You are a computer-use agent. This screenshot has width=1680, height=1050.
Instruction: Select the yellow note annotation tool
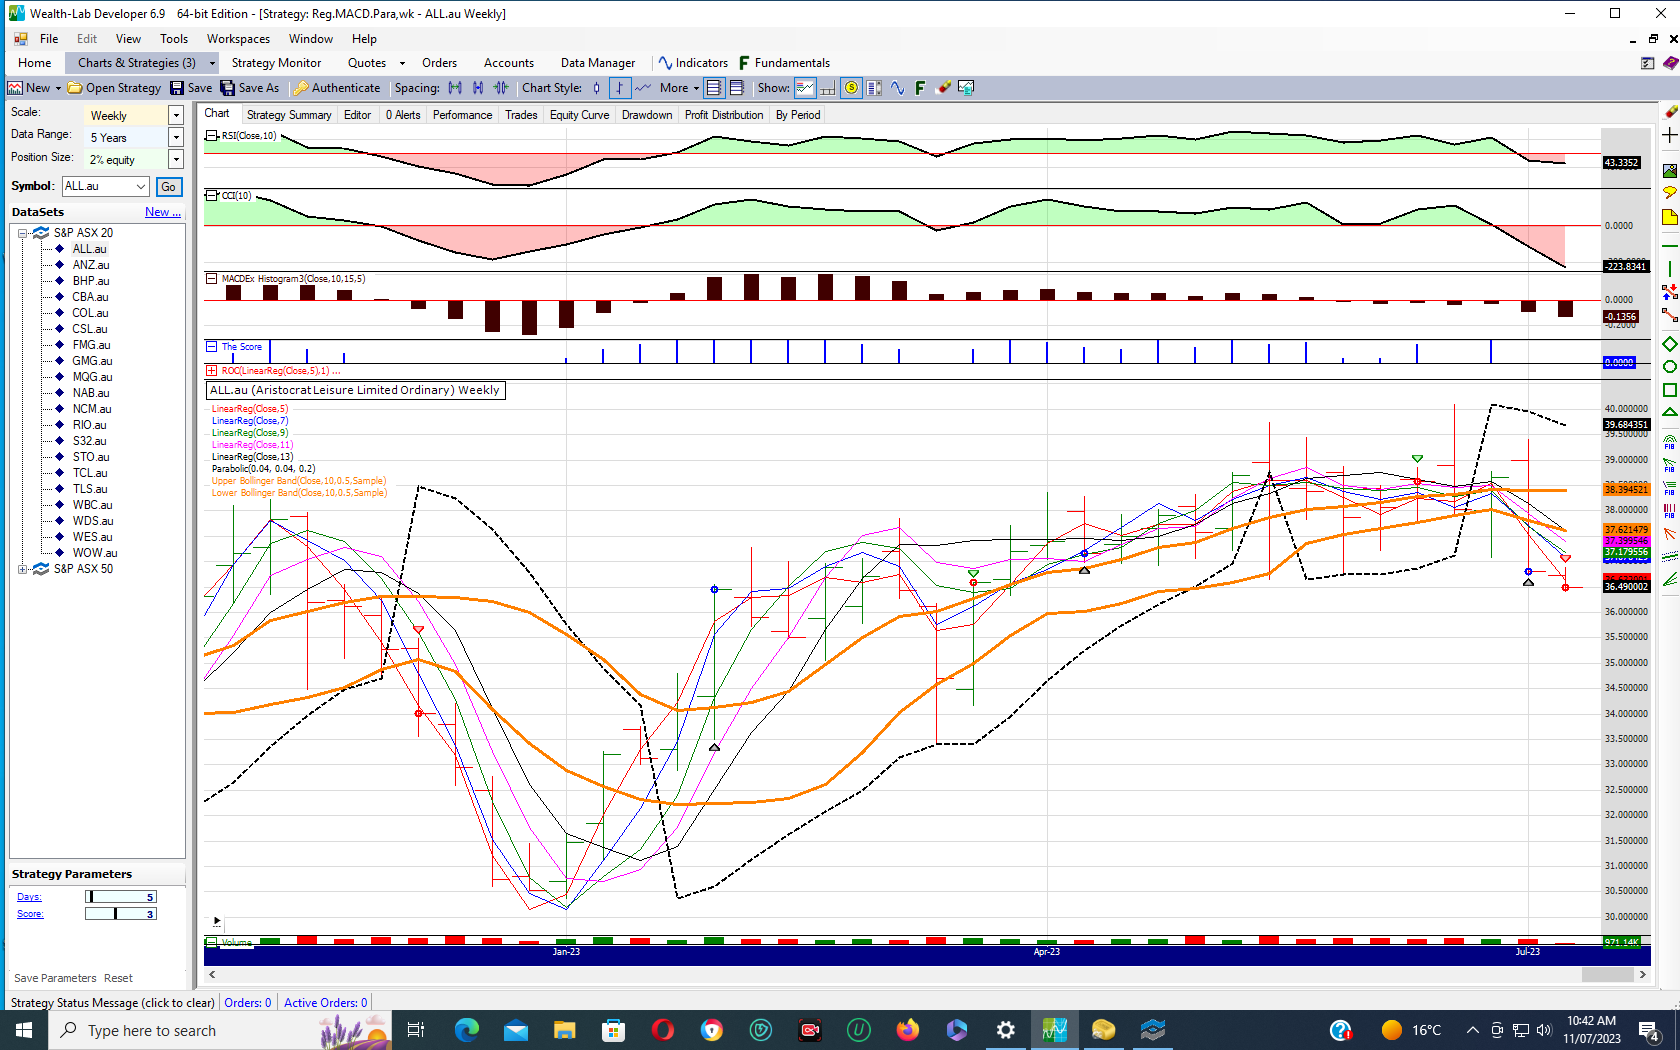coord(1669,217)
